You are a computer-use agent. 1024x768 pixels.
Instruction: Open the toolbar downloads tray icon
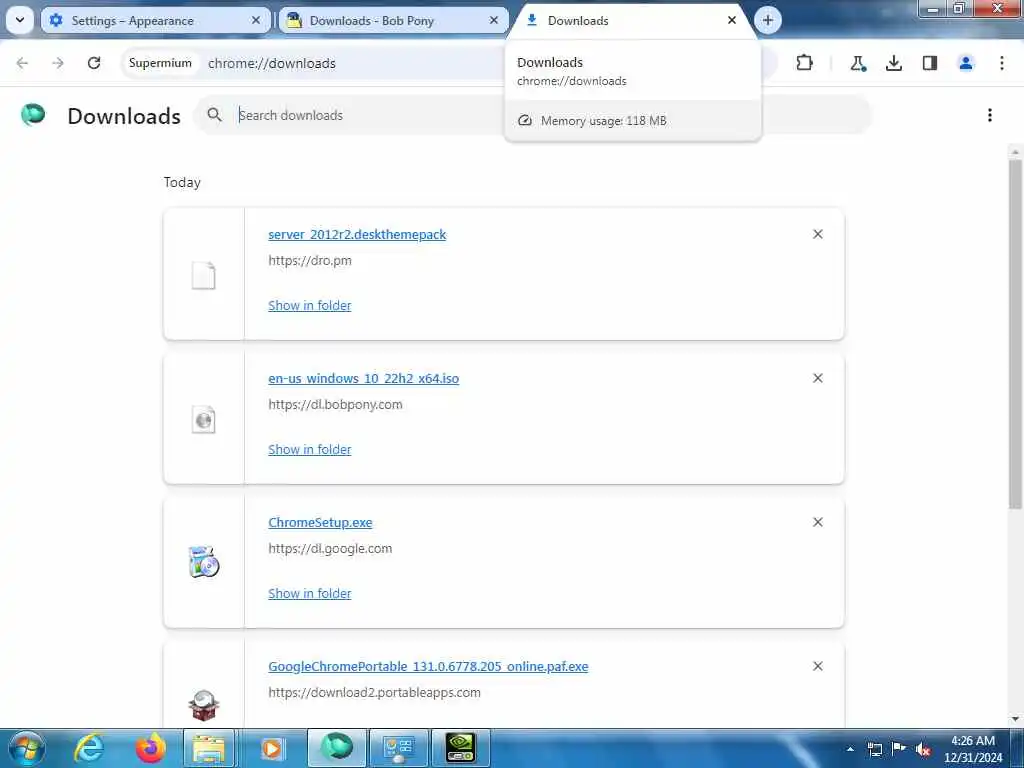click(x=893, y=63)
